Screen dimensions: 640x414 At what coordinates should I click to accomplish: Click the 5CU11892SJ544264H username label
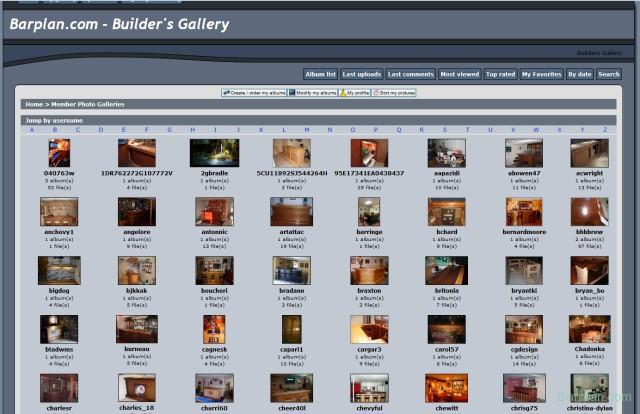click(291, 173)
